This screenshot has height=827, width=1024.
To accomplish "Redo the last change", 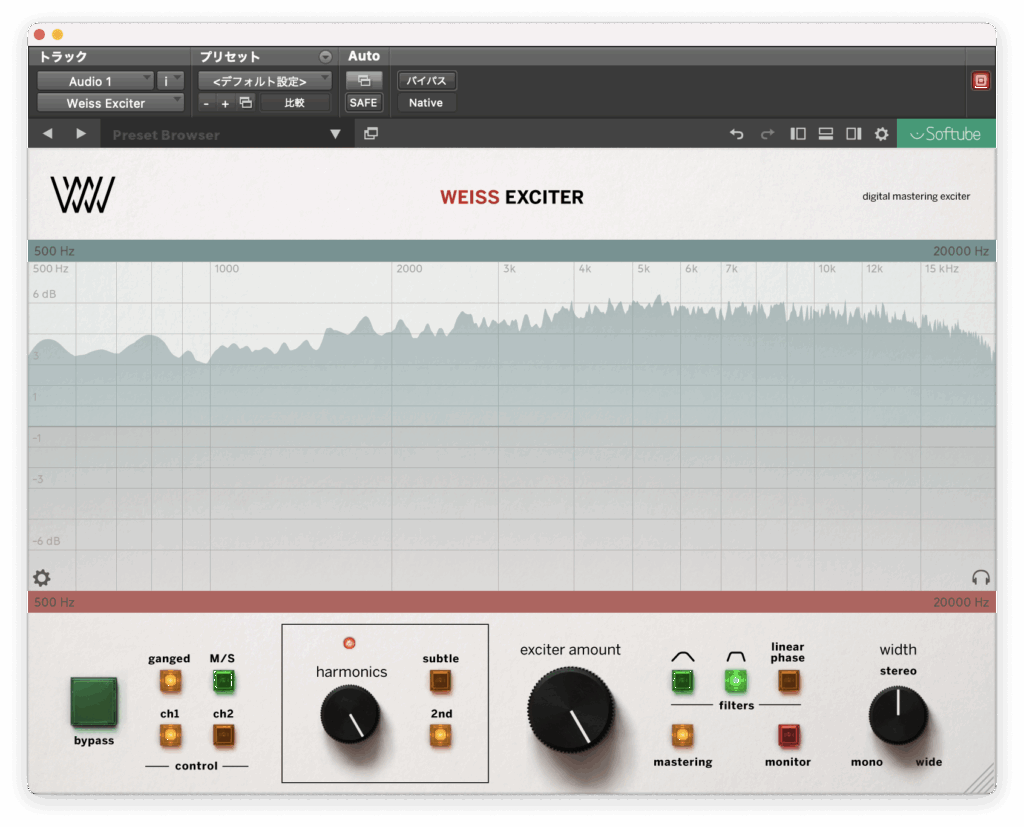I will [x=767, y=134].
